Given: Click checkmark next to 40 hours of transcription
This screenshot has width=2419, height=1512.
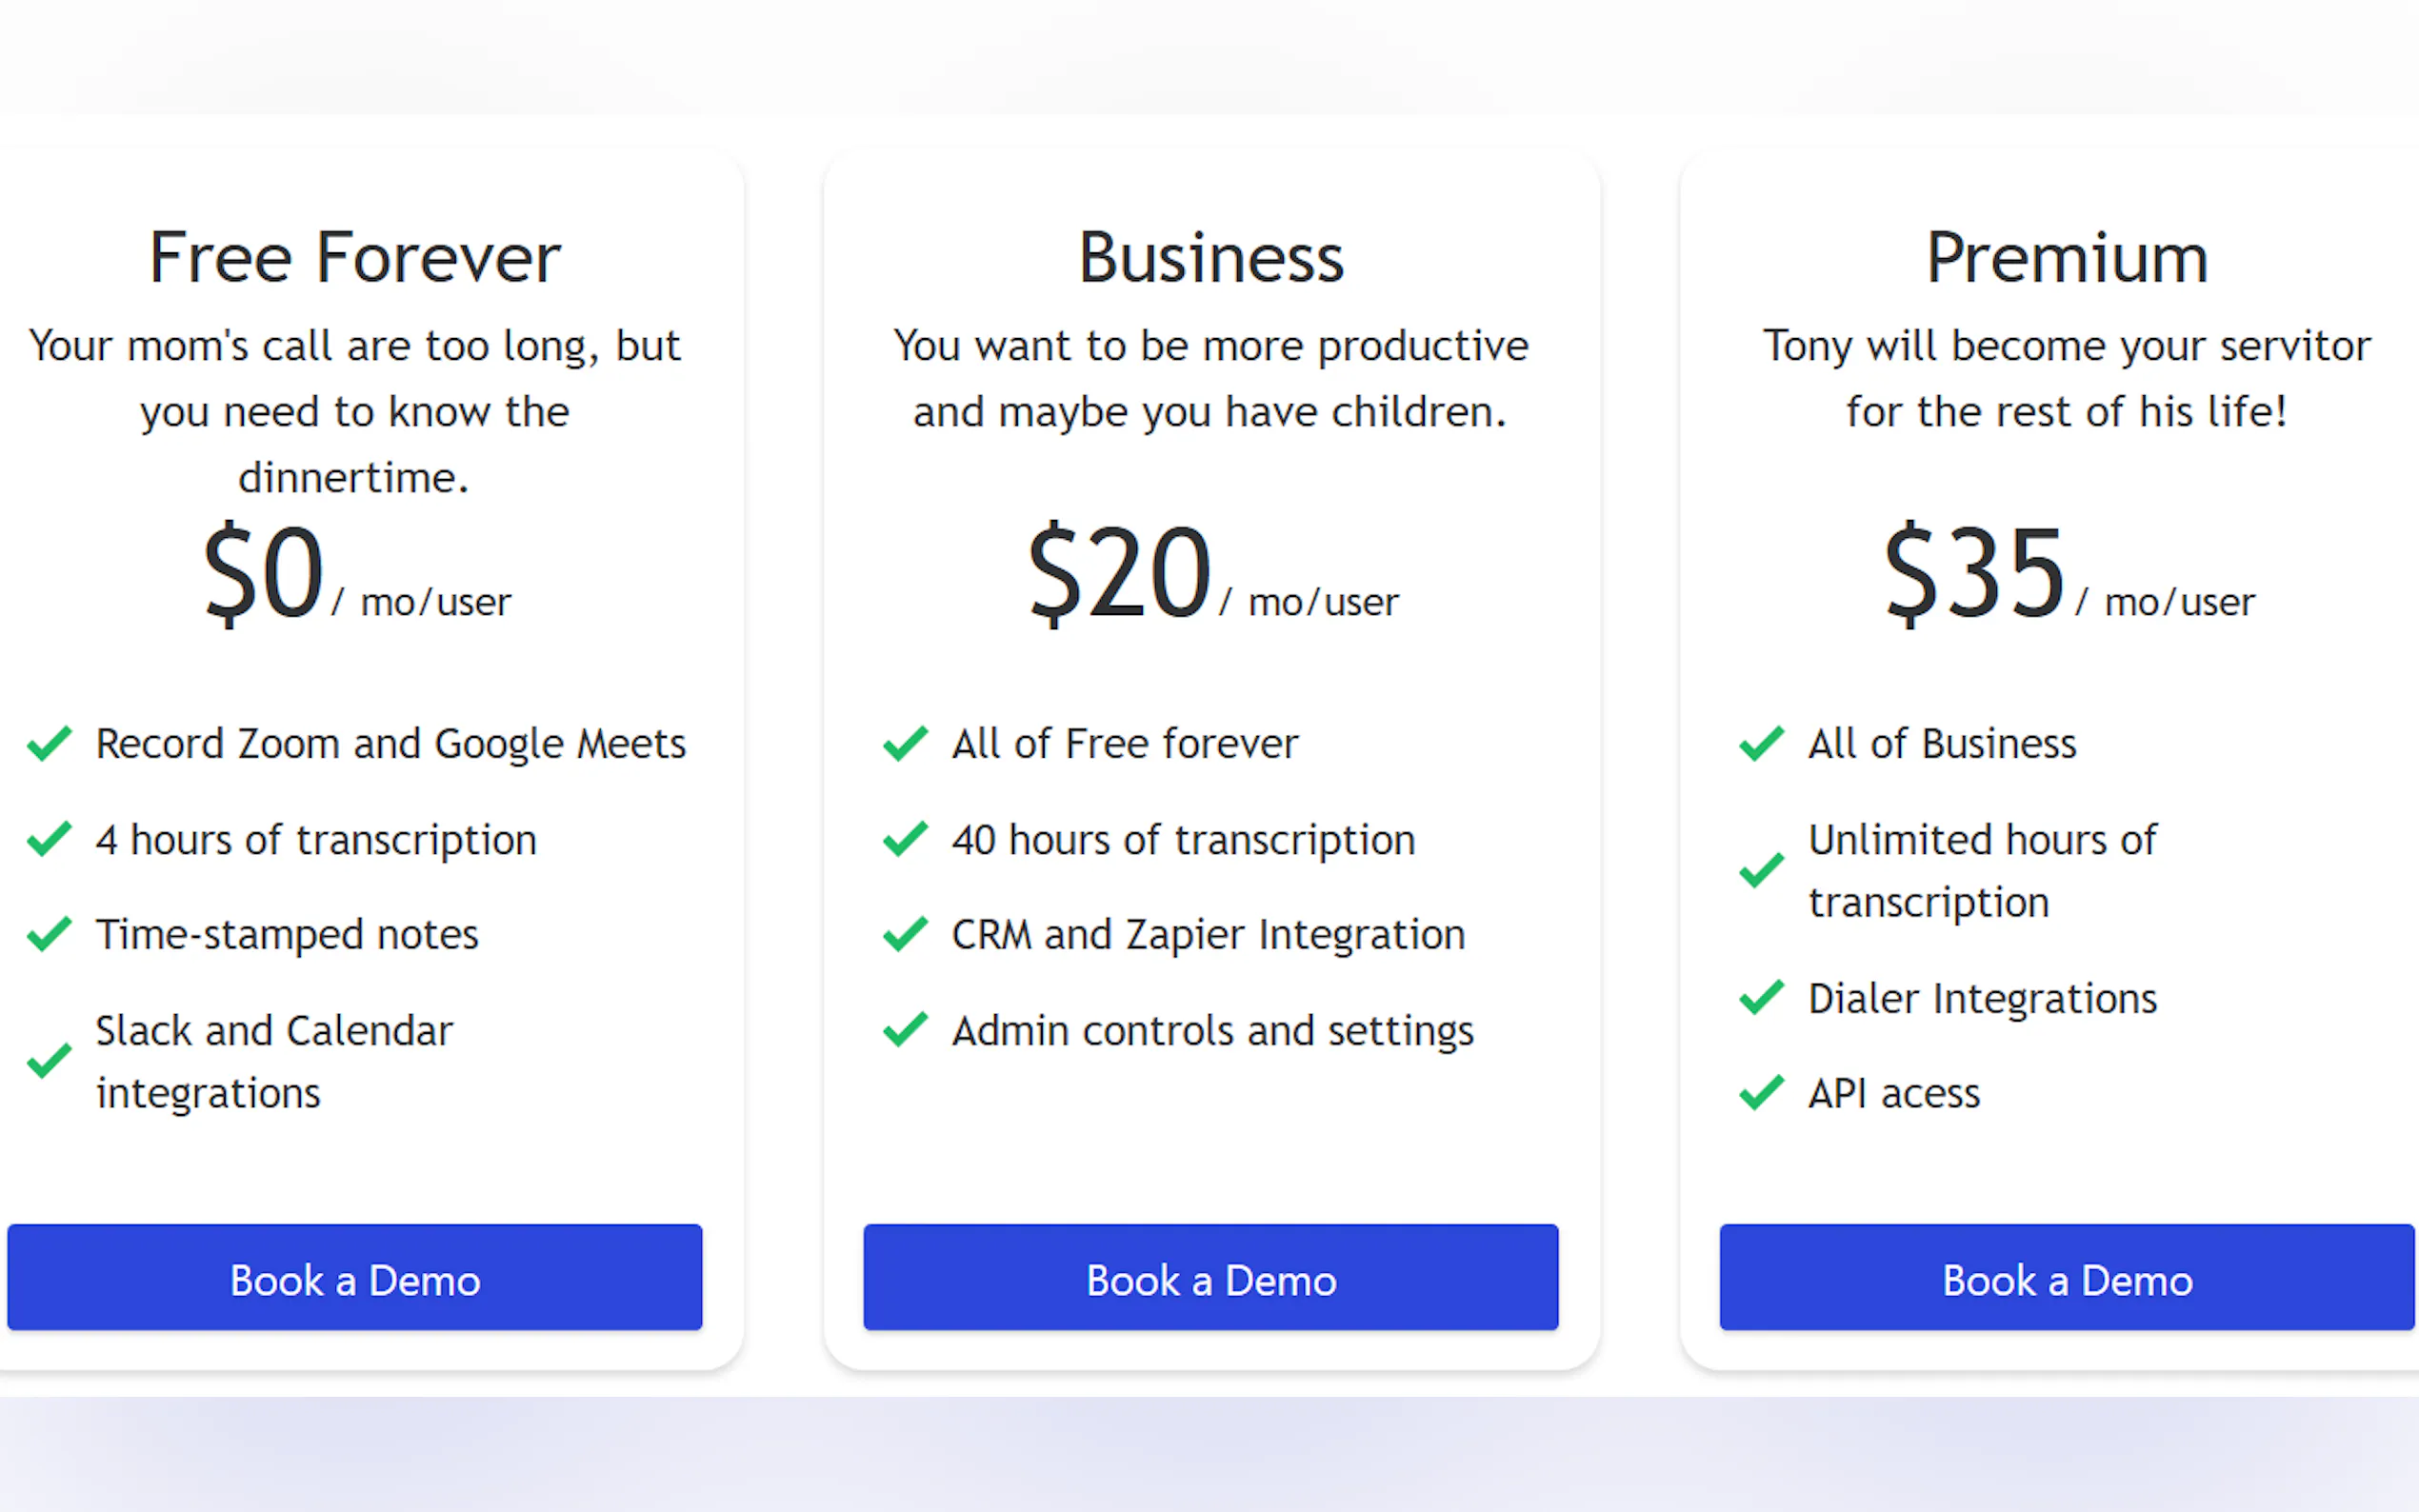Looking at the screenshot, I should coord(905,839).
